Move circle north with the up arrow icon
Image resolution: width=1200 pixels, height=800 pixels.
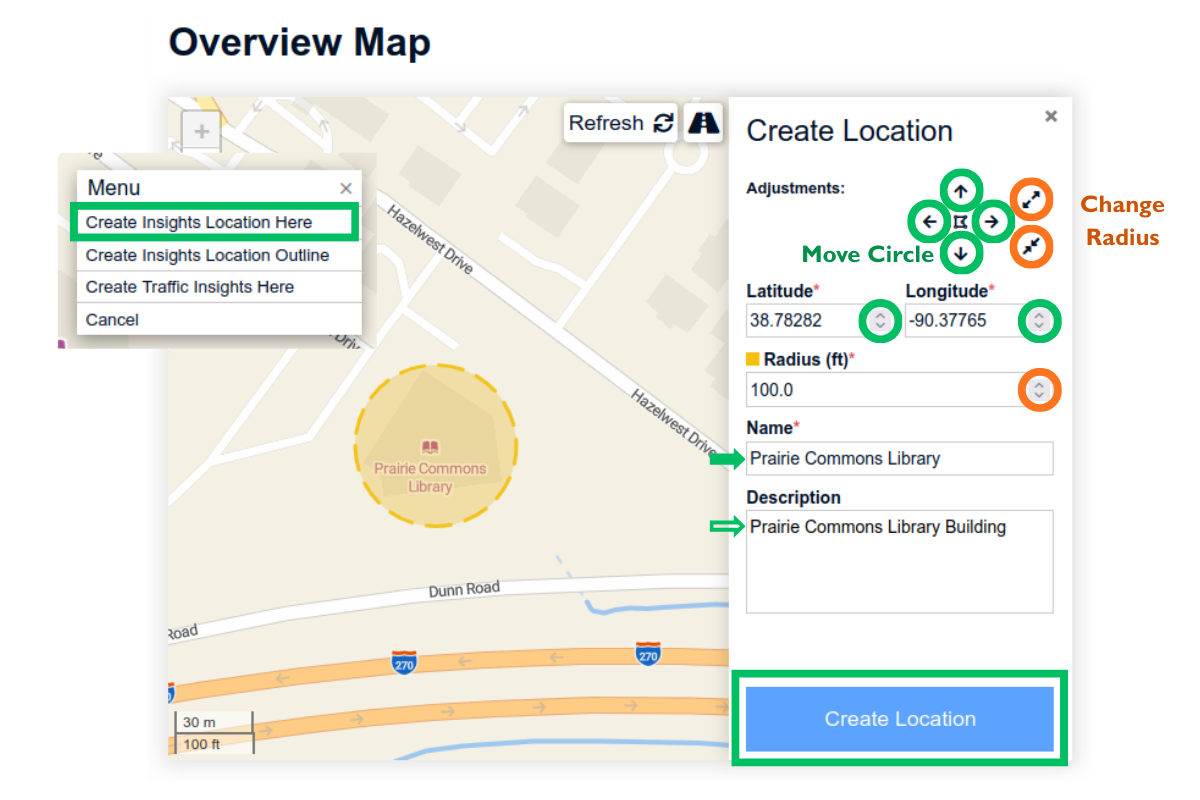pos(961,190)
